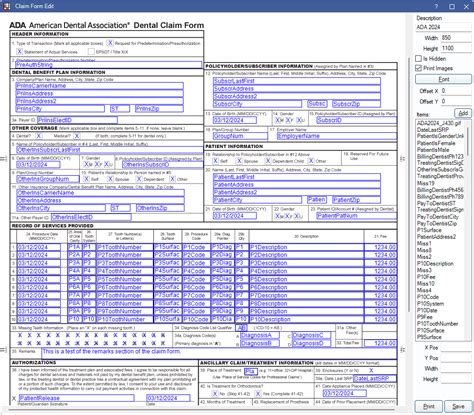Select P10Fee in the Items list
474x415 pixels.
tap(426, 277)
